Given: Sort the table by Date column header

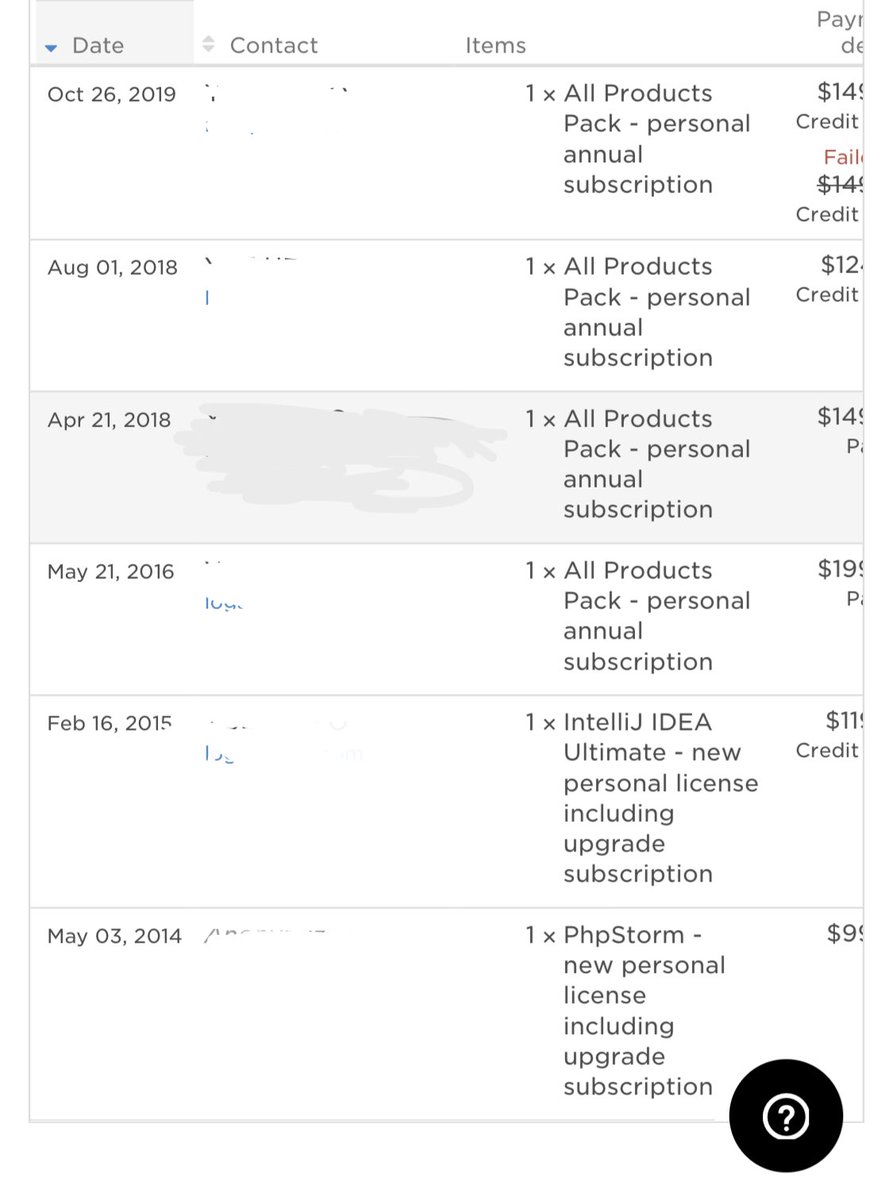Looking at the screenshot, I should point(98,46).
